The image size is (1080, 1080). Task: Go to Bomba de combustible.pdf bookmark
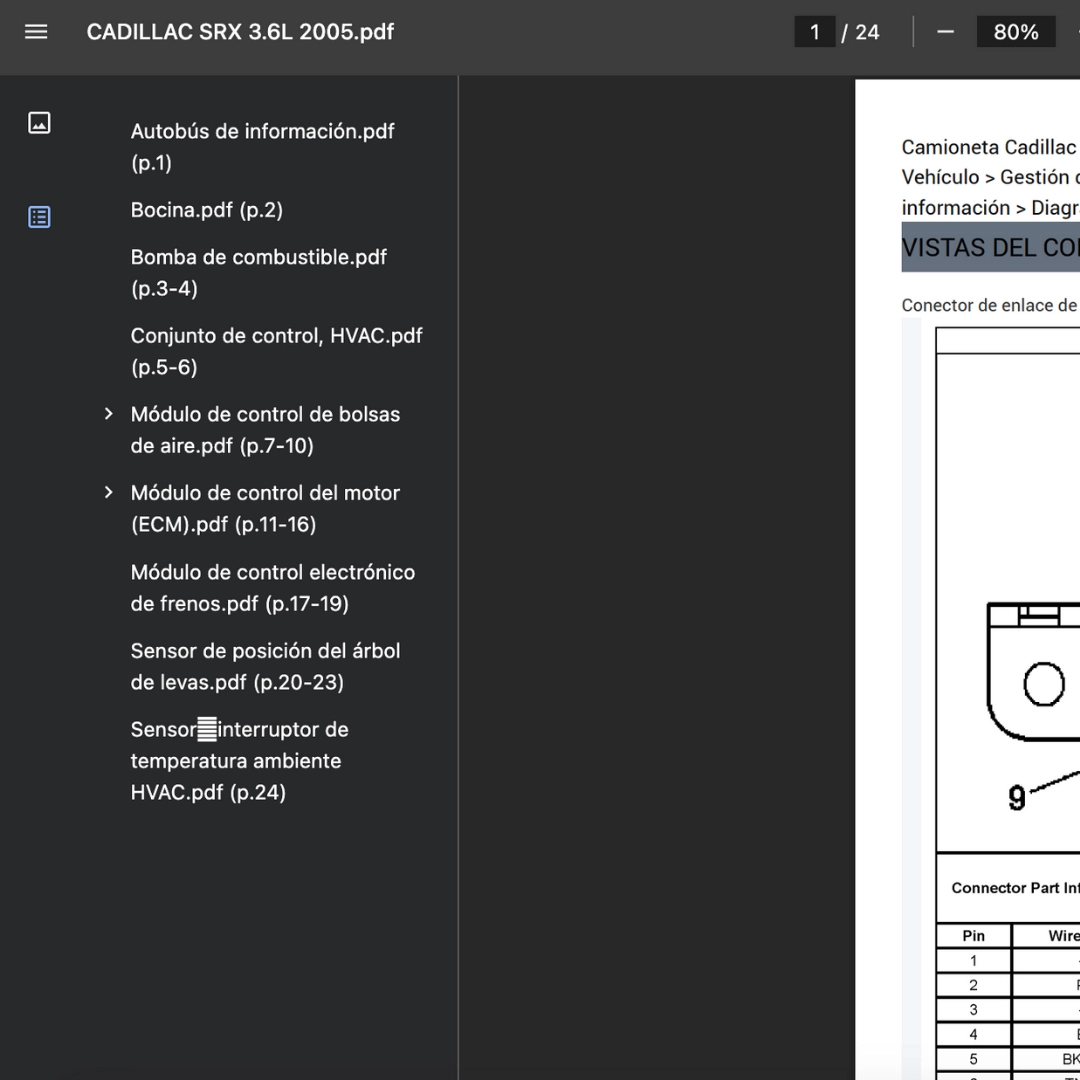click(x=259, y=273)
